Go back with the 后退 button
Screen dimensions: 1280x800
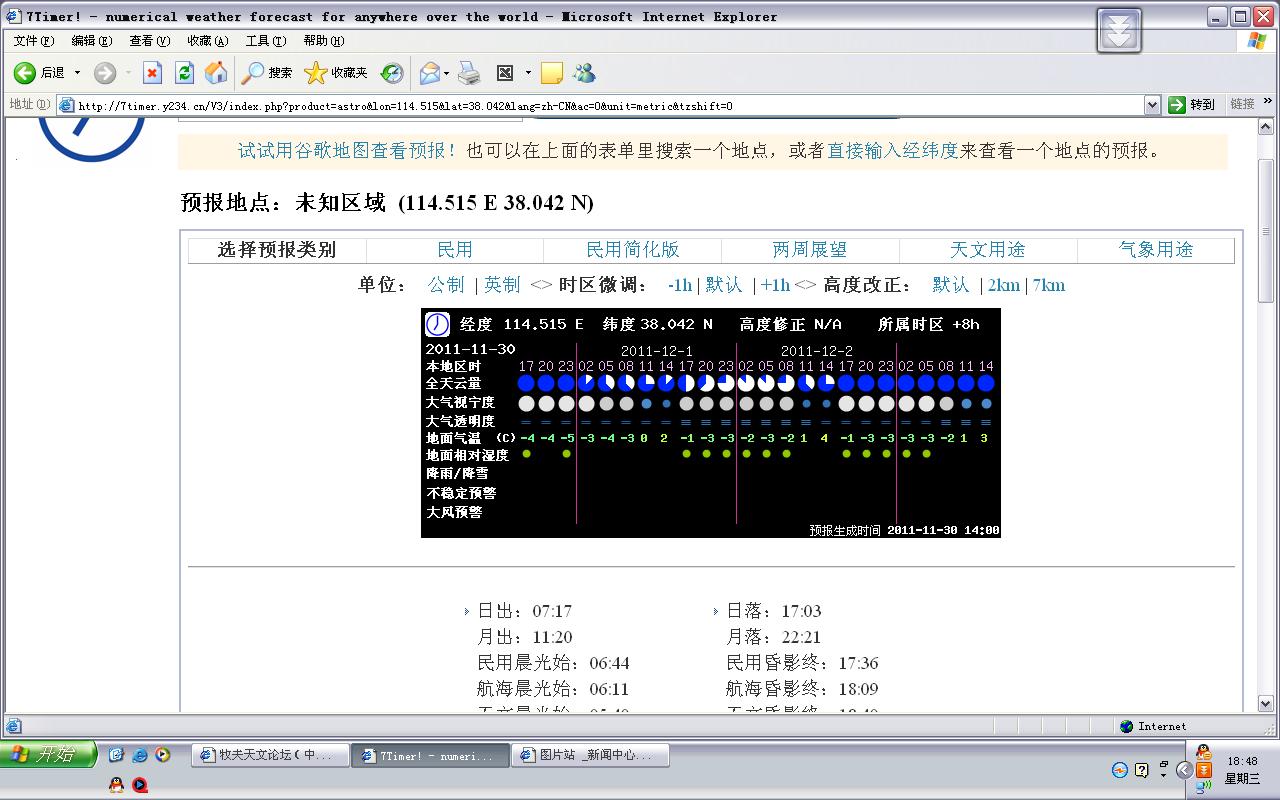pos(40,73)
